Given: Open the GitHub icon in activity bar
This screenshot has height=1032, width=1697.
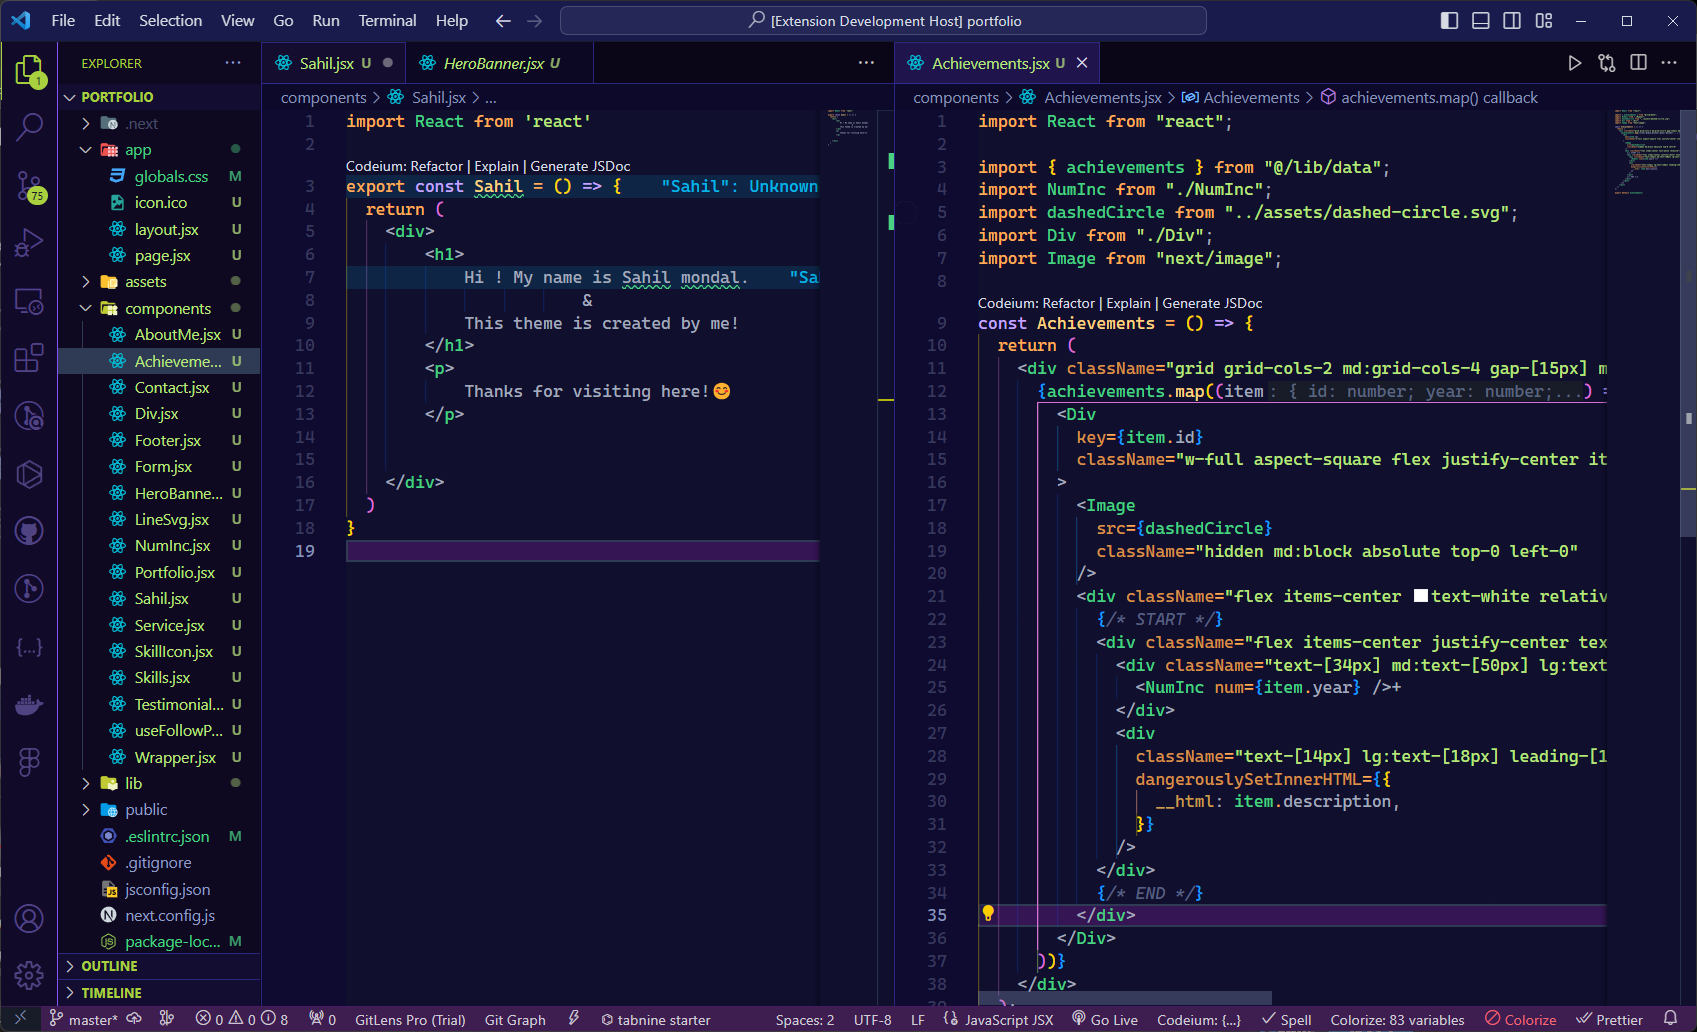Looking at the screenshot, I should coord(30,530).
